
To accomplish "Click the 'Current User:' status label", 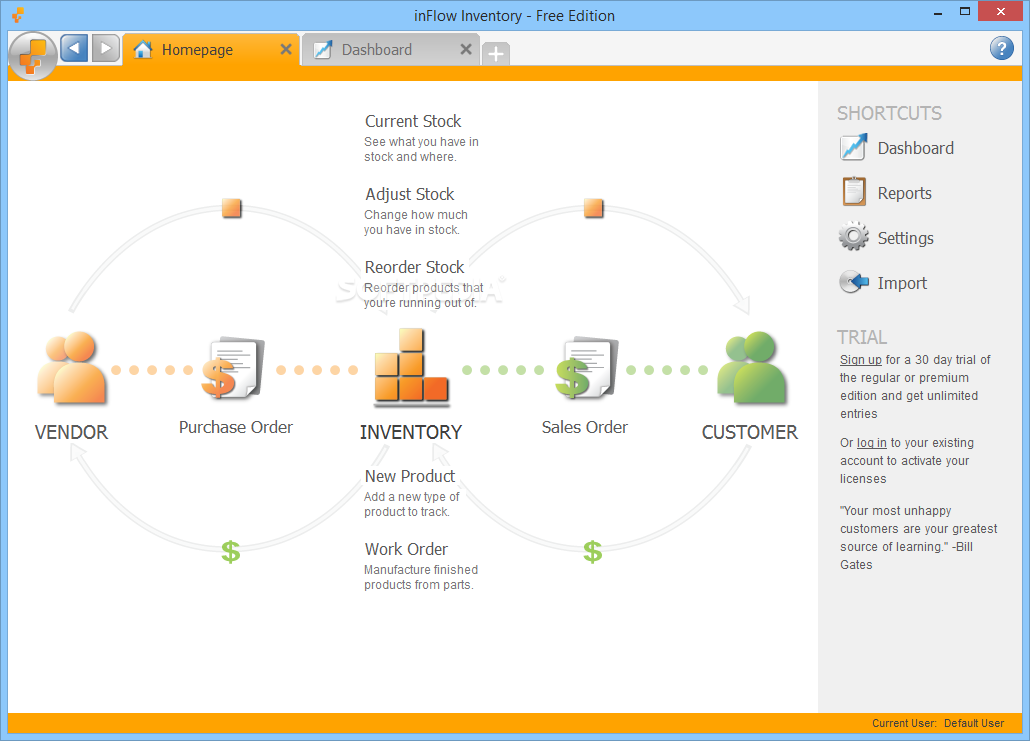I will pyautogui.click(x=904, y=723).
